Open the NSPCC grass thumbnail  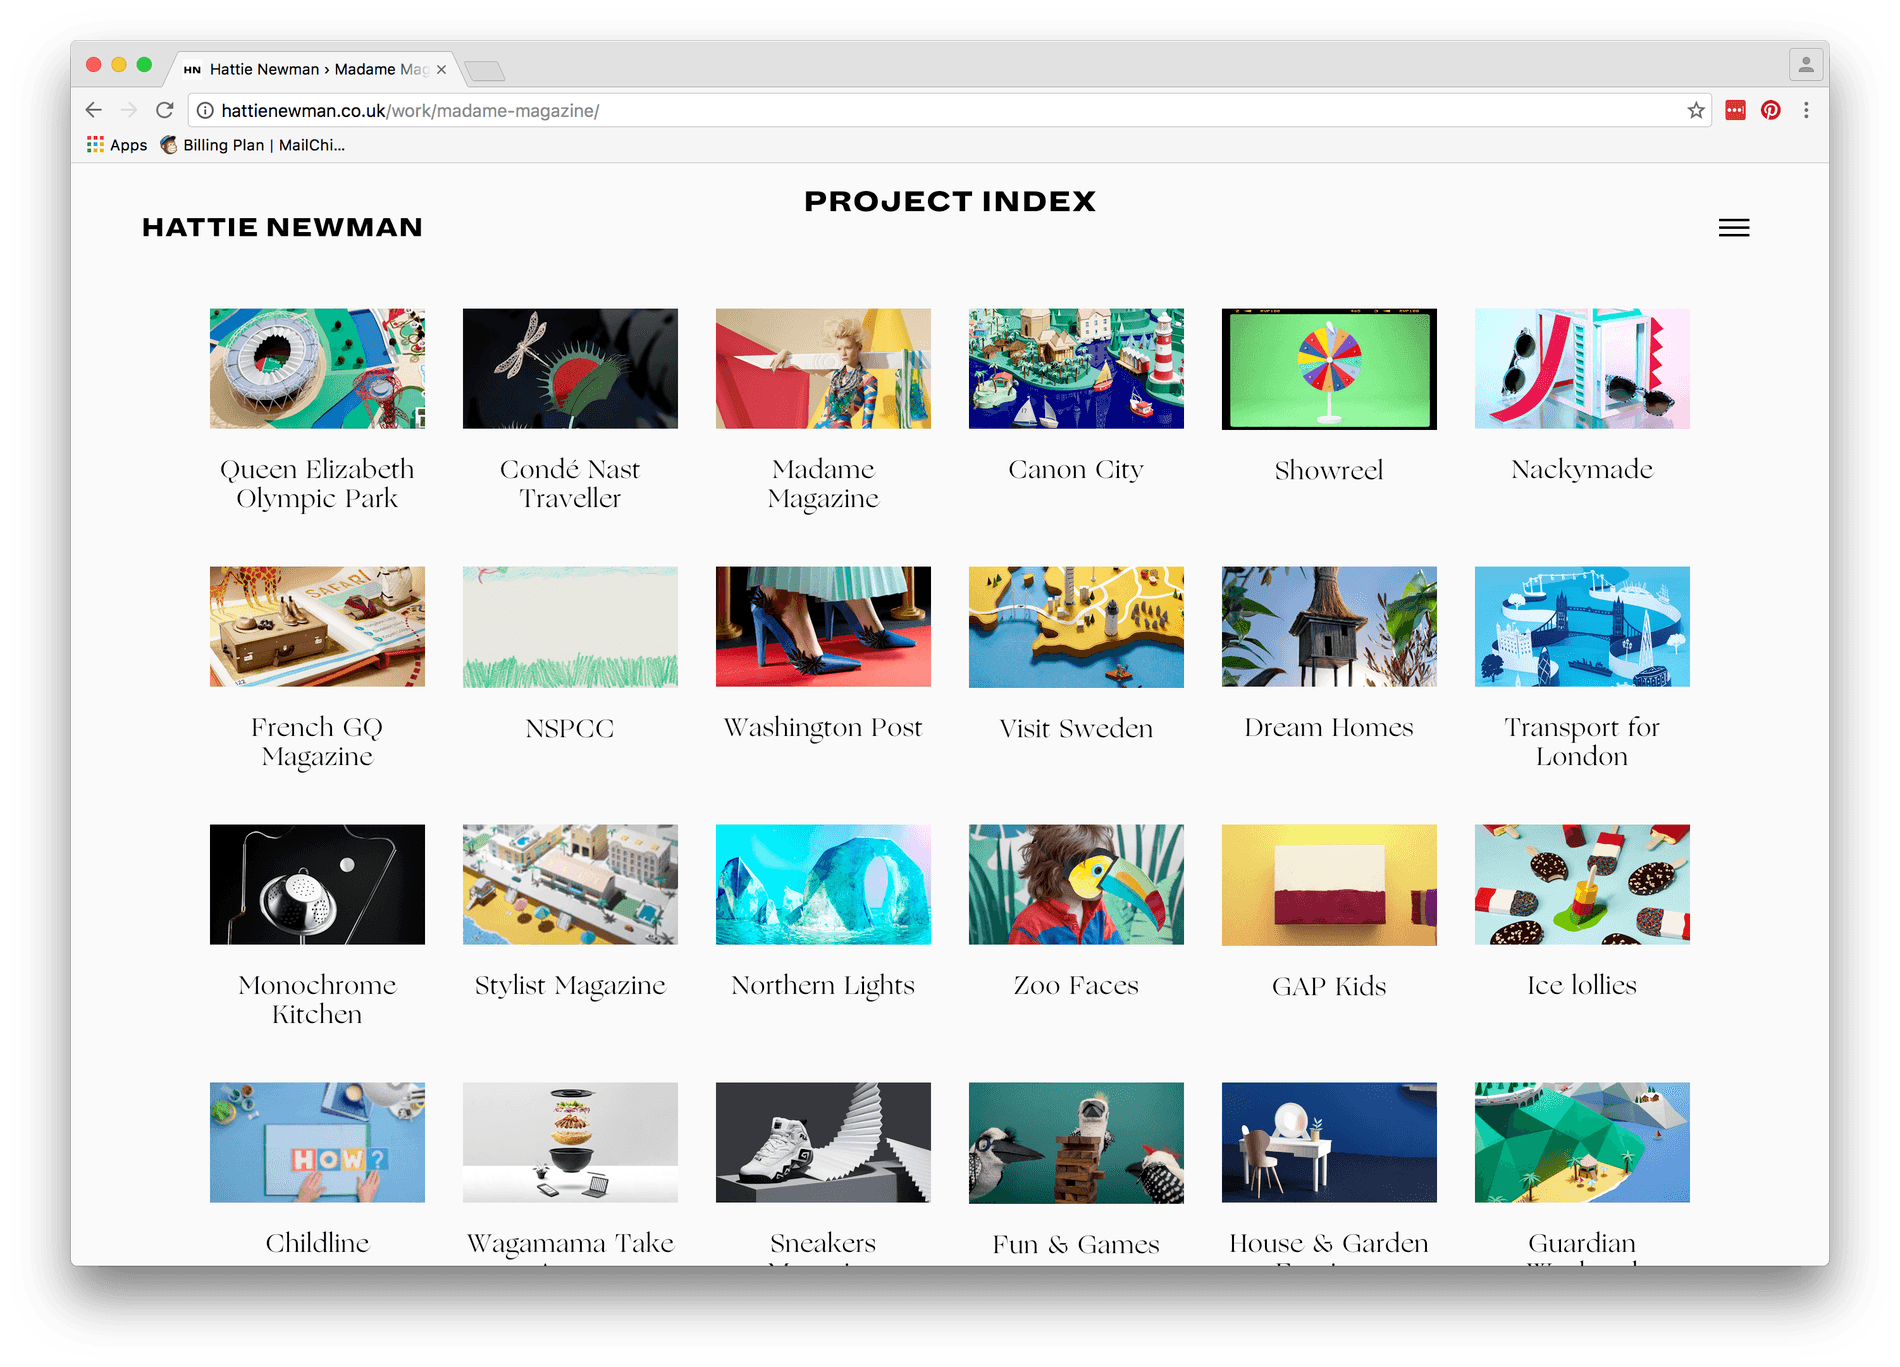570,626
